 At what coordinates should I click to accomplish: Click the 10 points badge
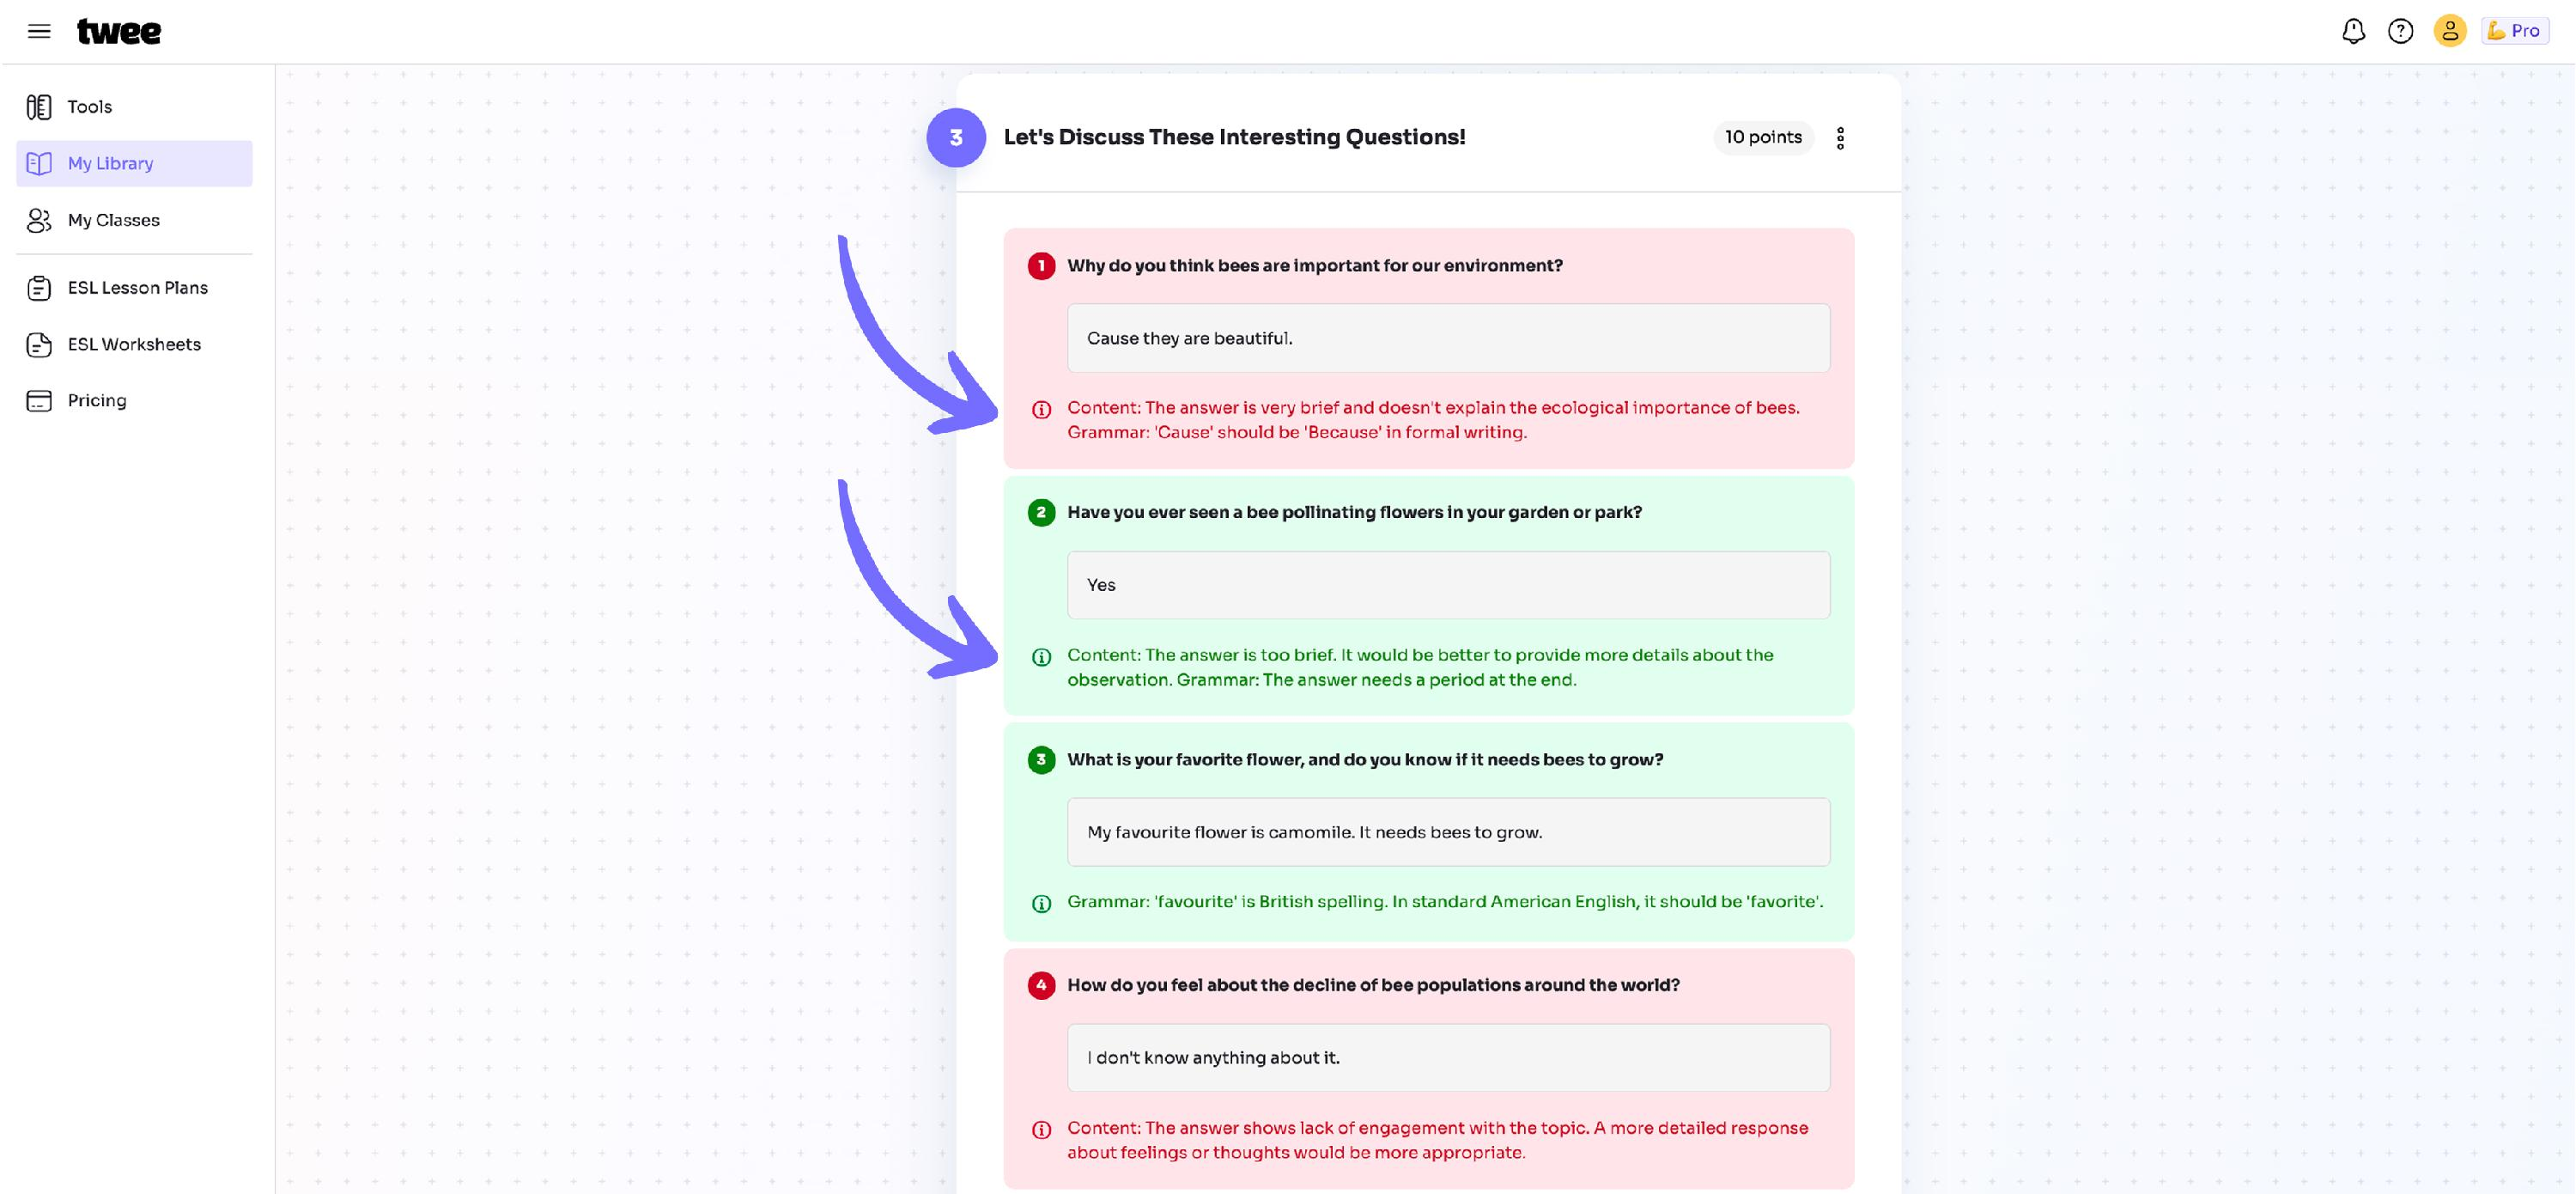coord(1763,138)
